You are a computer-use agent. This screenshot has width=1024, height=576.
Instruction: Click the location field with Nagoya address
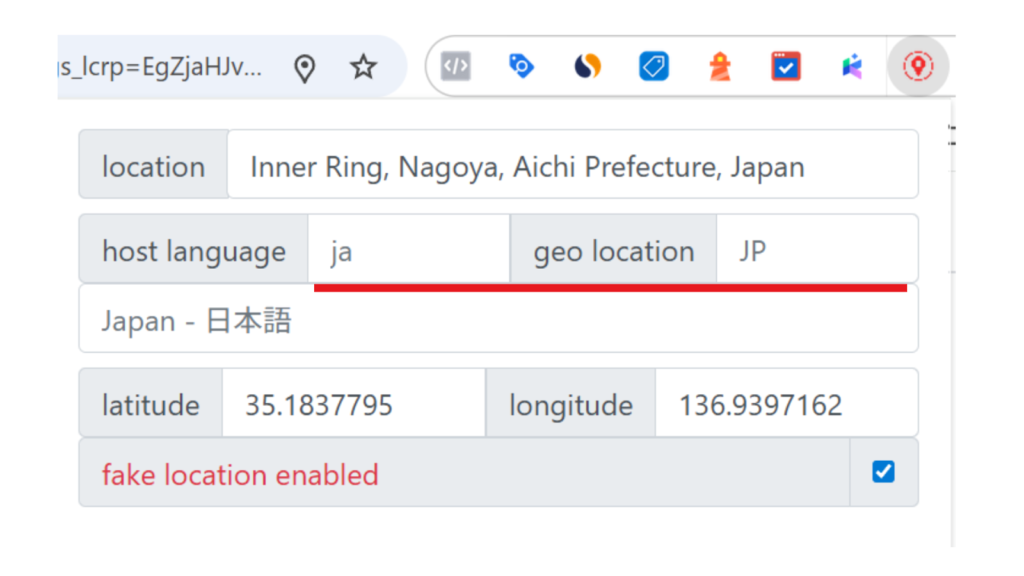(571, 165)
